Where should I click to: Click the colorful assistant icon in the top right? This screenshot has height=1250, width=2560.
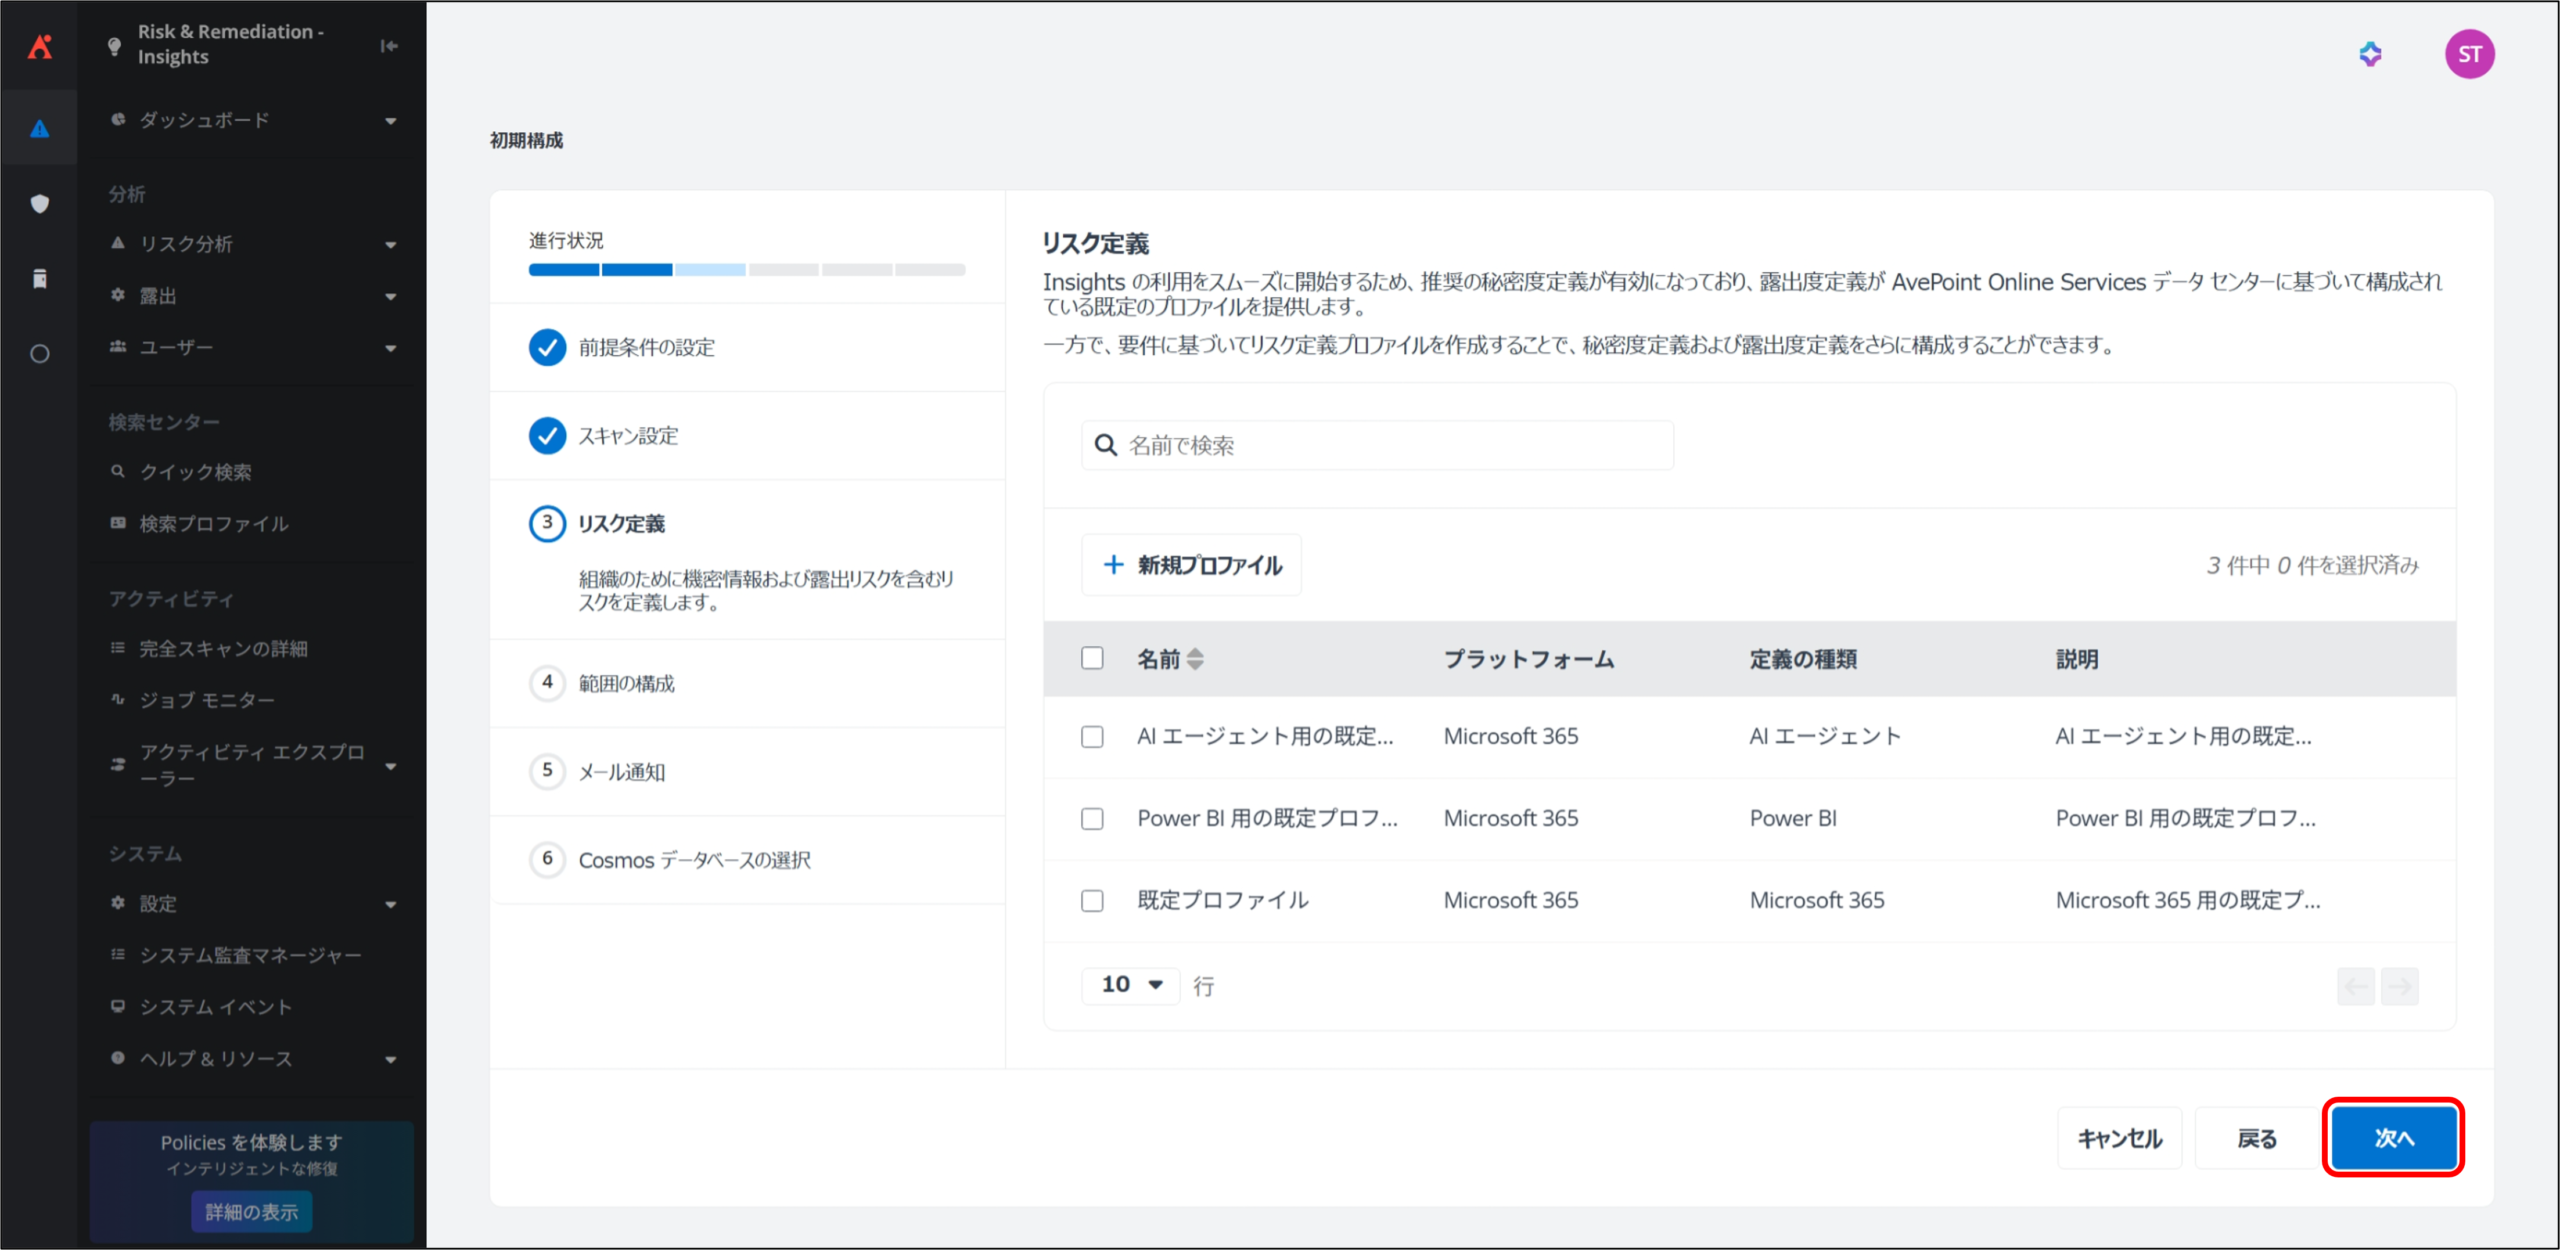2370,54
